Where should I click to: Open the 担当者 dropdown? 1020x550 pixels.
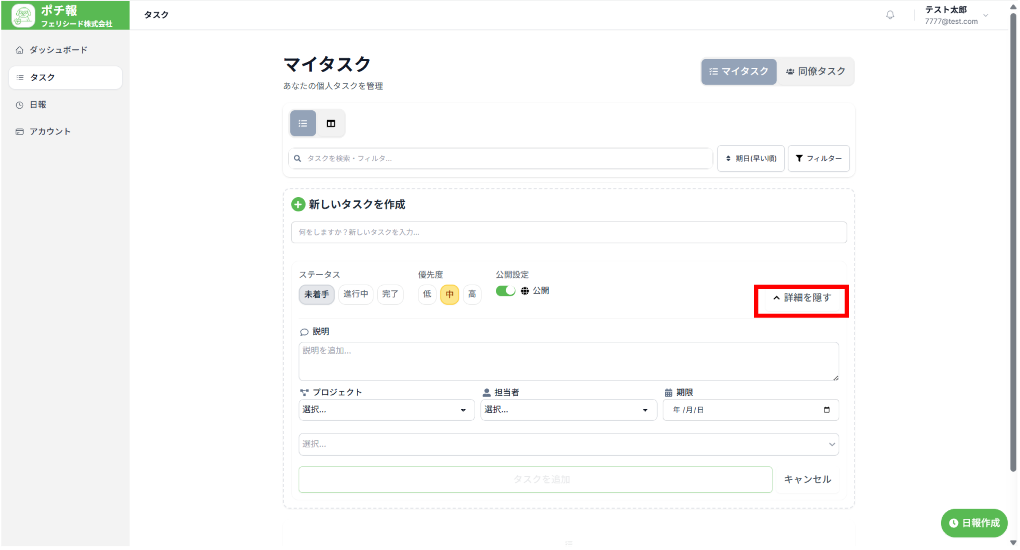tap(568, 410)
